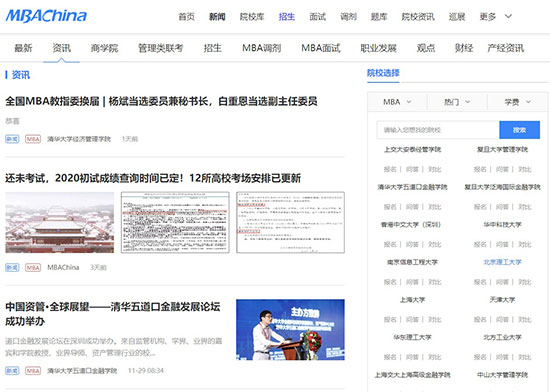Open school 上海大学
Viewport: 550px width, 392px height.
coord(412,300)
